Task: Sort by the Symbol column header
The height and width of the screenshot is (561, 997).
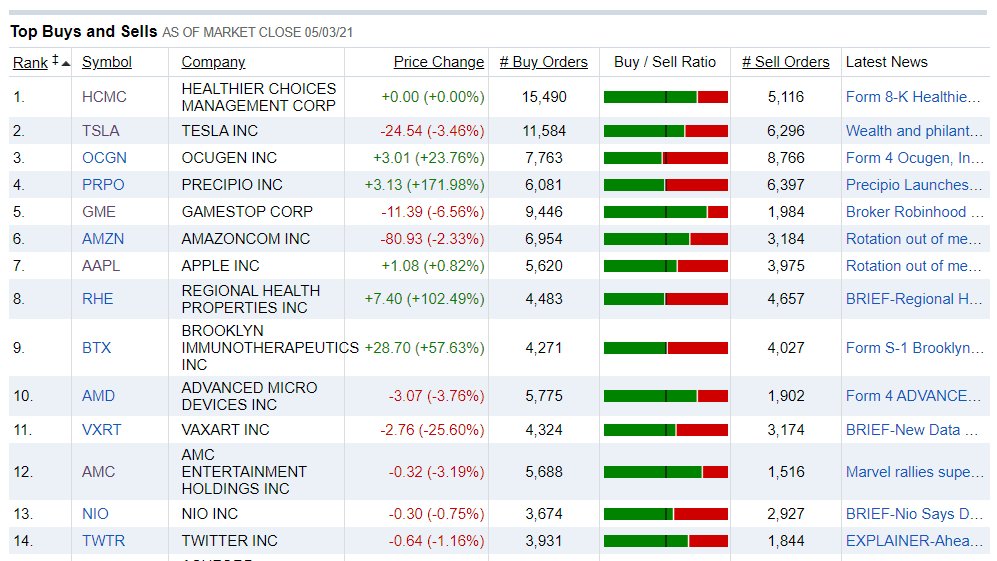Action: 107,62
